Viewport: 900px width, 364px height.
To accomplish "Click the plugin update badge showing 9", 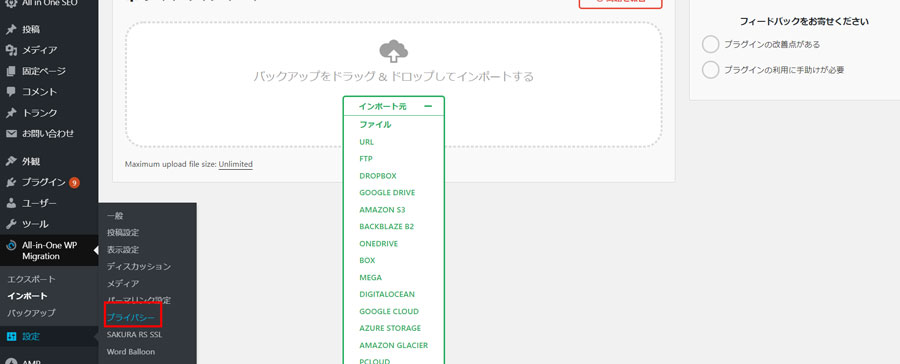I will click(x=74, y=183).
